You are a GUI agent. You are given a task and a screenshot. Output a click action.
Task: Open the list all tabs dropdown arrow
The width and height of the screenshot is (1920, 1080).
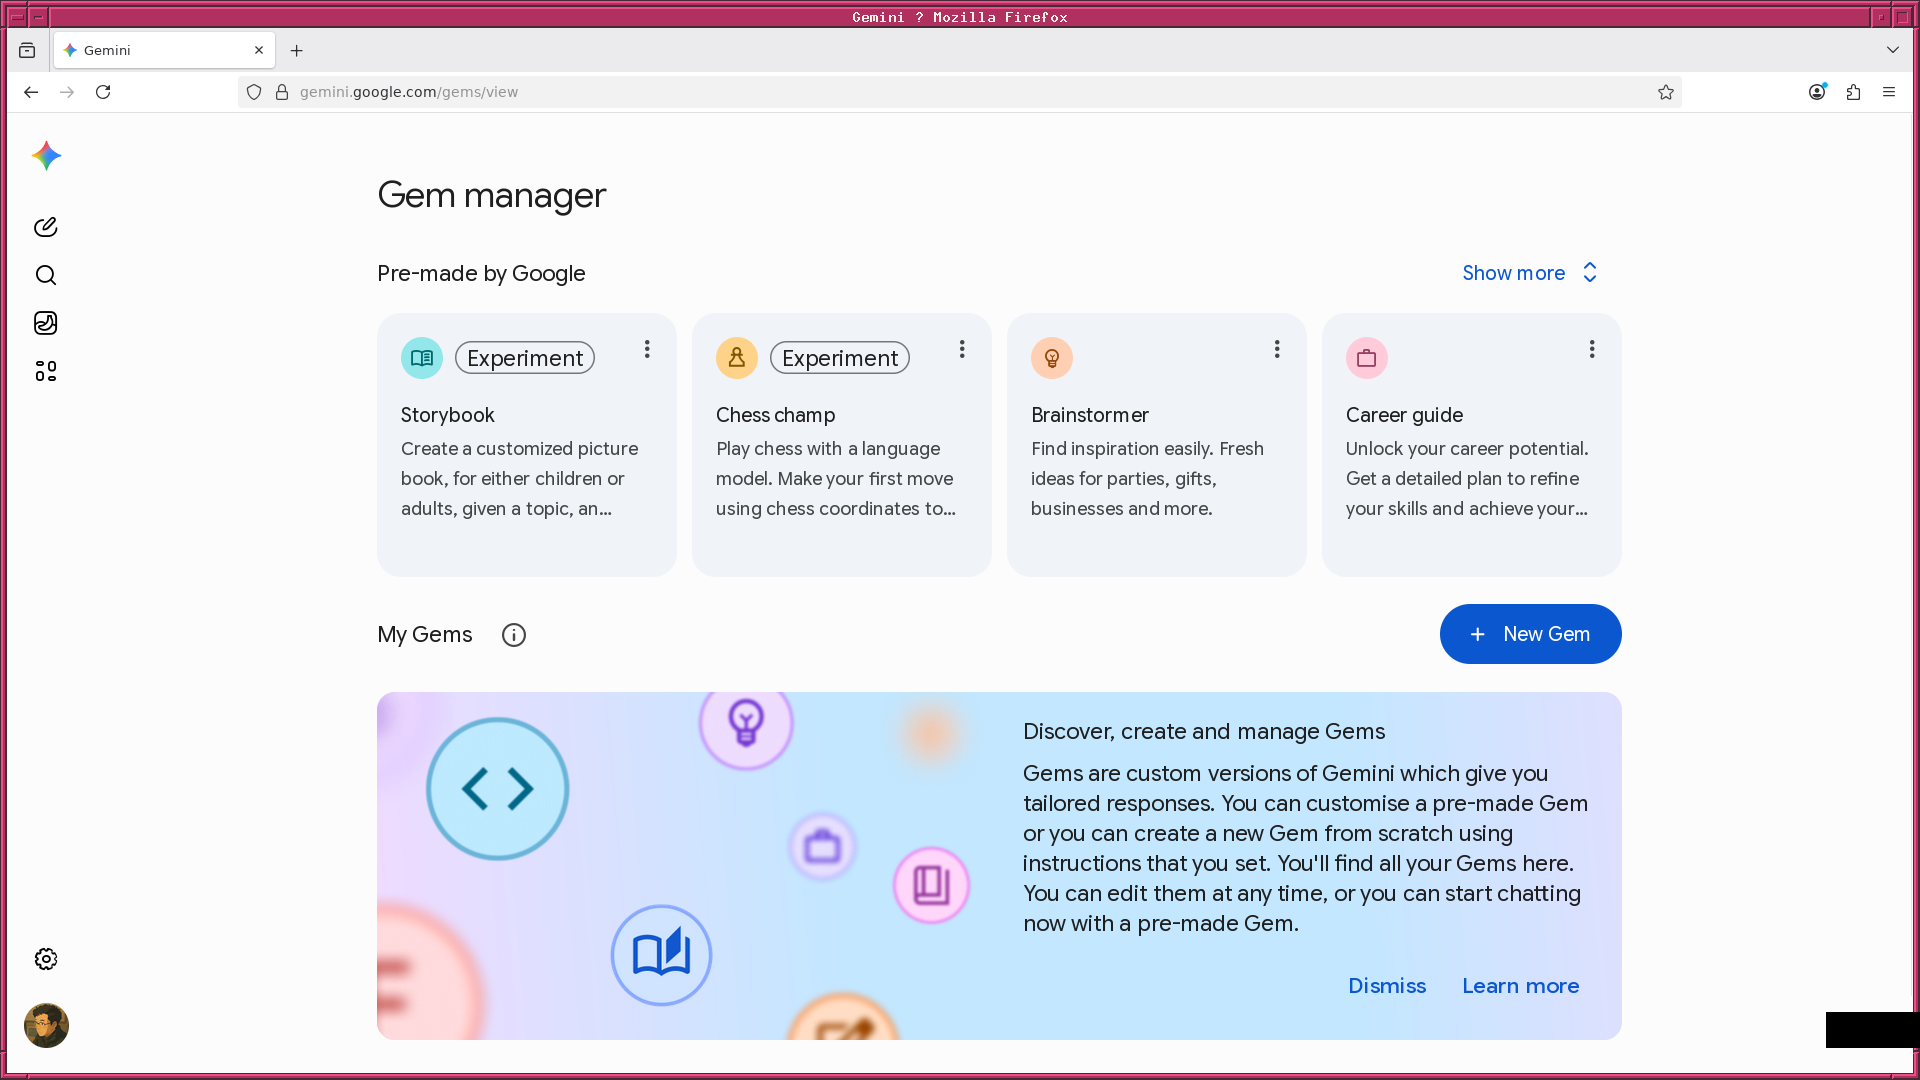1893,50
